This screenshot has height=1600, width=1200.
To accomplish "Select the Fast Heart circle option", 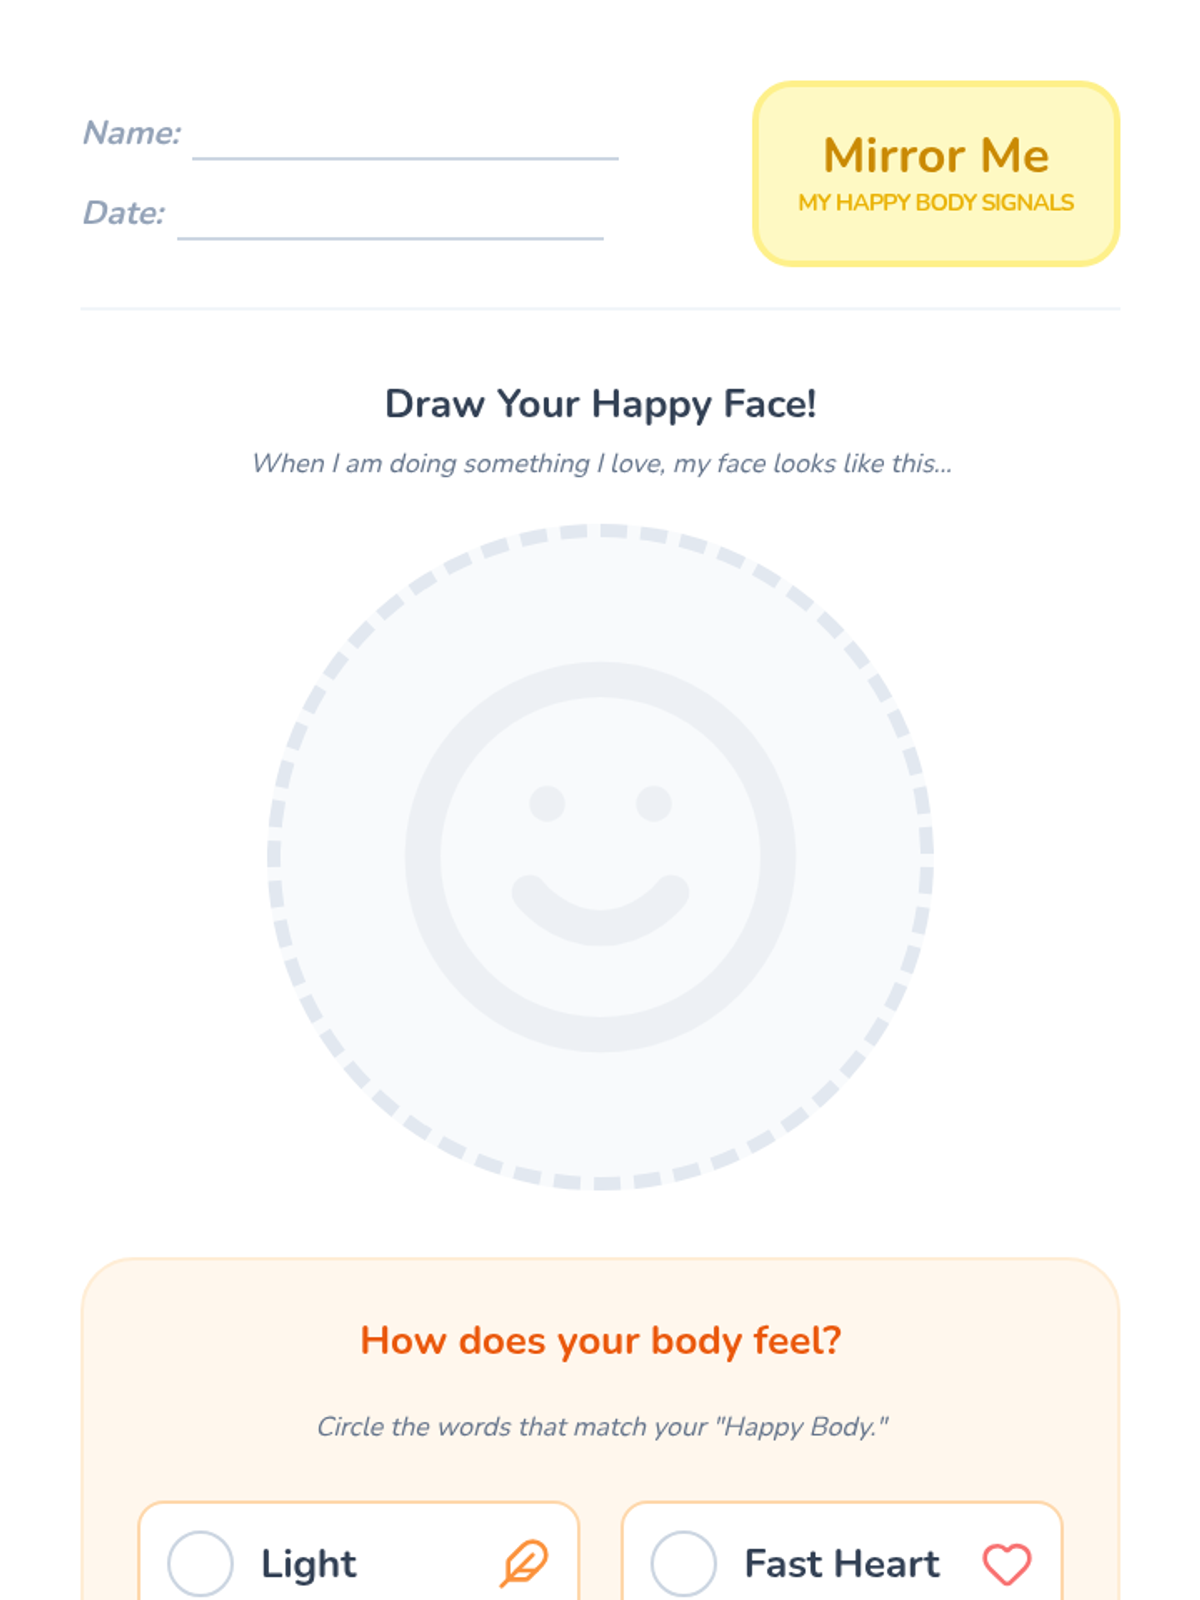I will tap(683, 1563).
